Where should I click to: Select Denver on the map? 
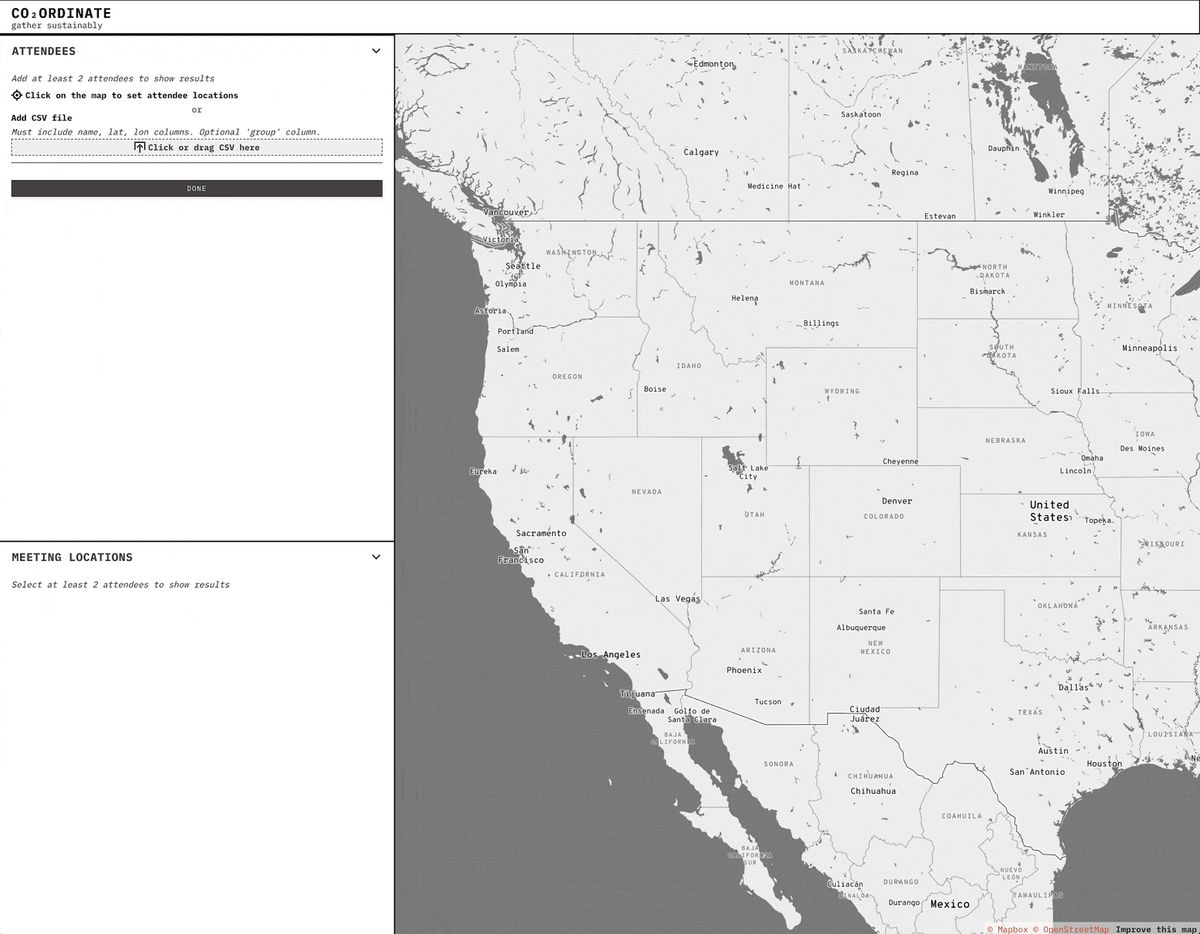[x=897, y=501]
